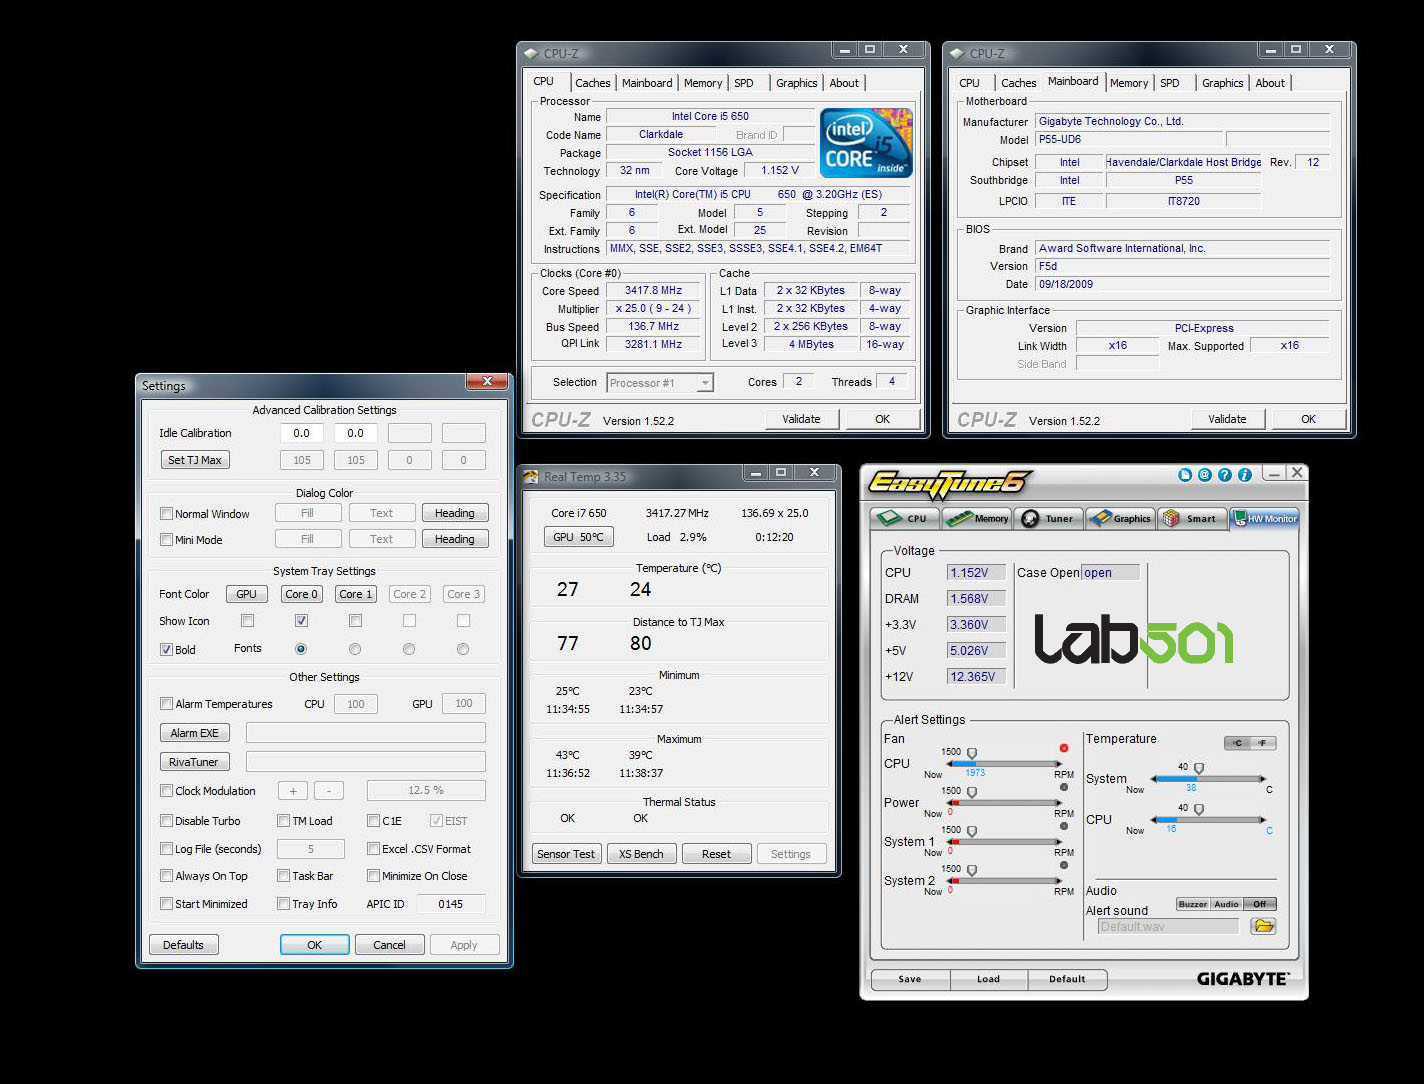Click the red CPU fan alert indicator
The image size is (1424, 1084).
pyautogui.click(x=1063, y=748)
